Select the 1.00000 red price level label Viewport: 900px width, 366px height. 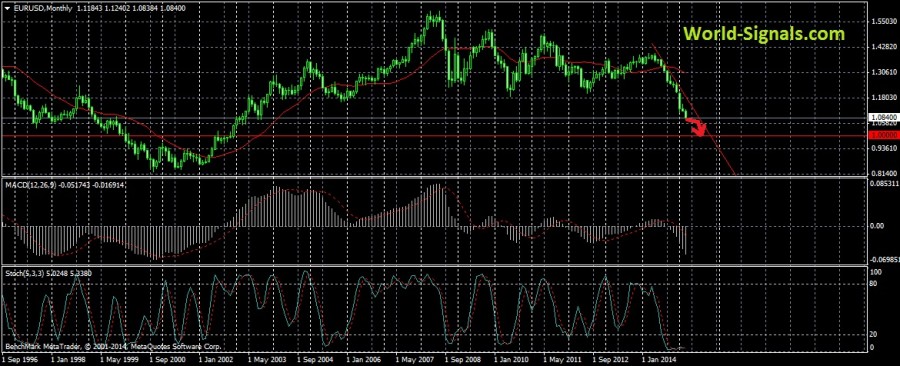point(883,135)
